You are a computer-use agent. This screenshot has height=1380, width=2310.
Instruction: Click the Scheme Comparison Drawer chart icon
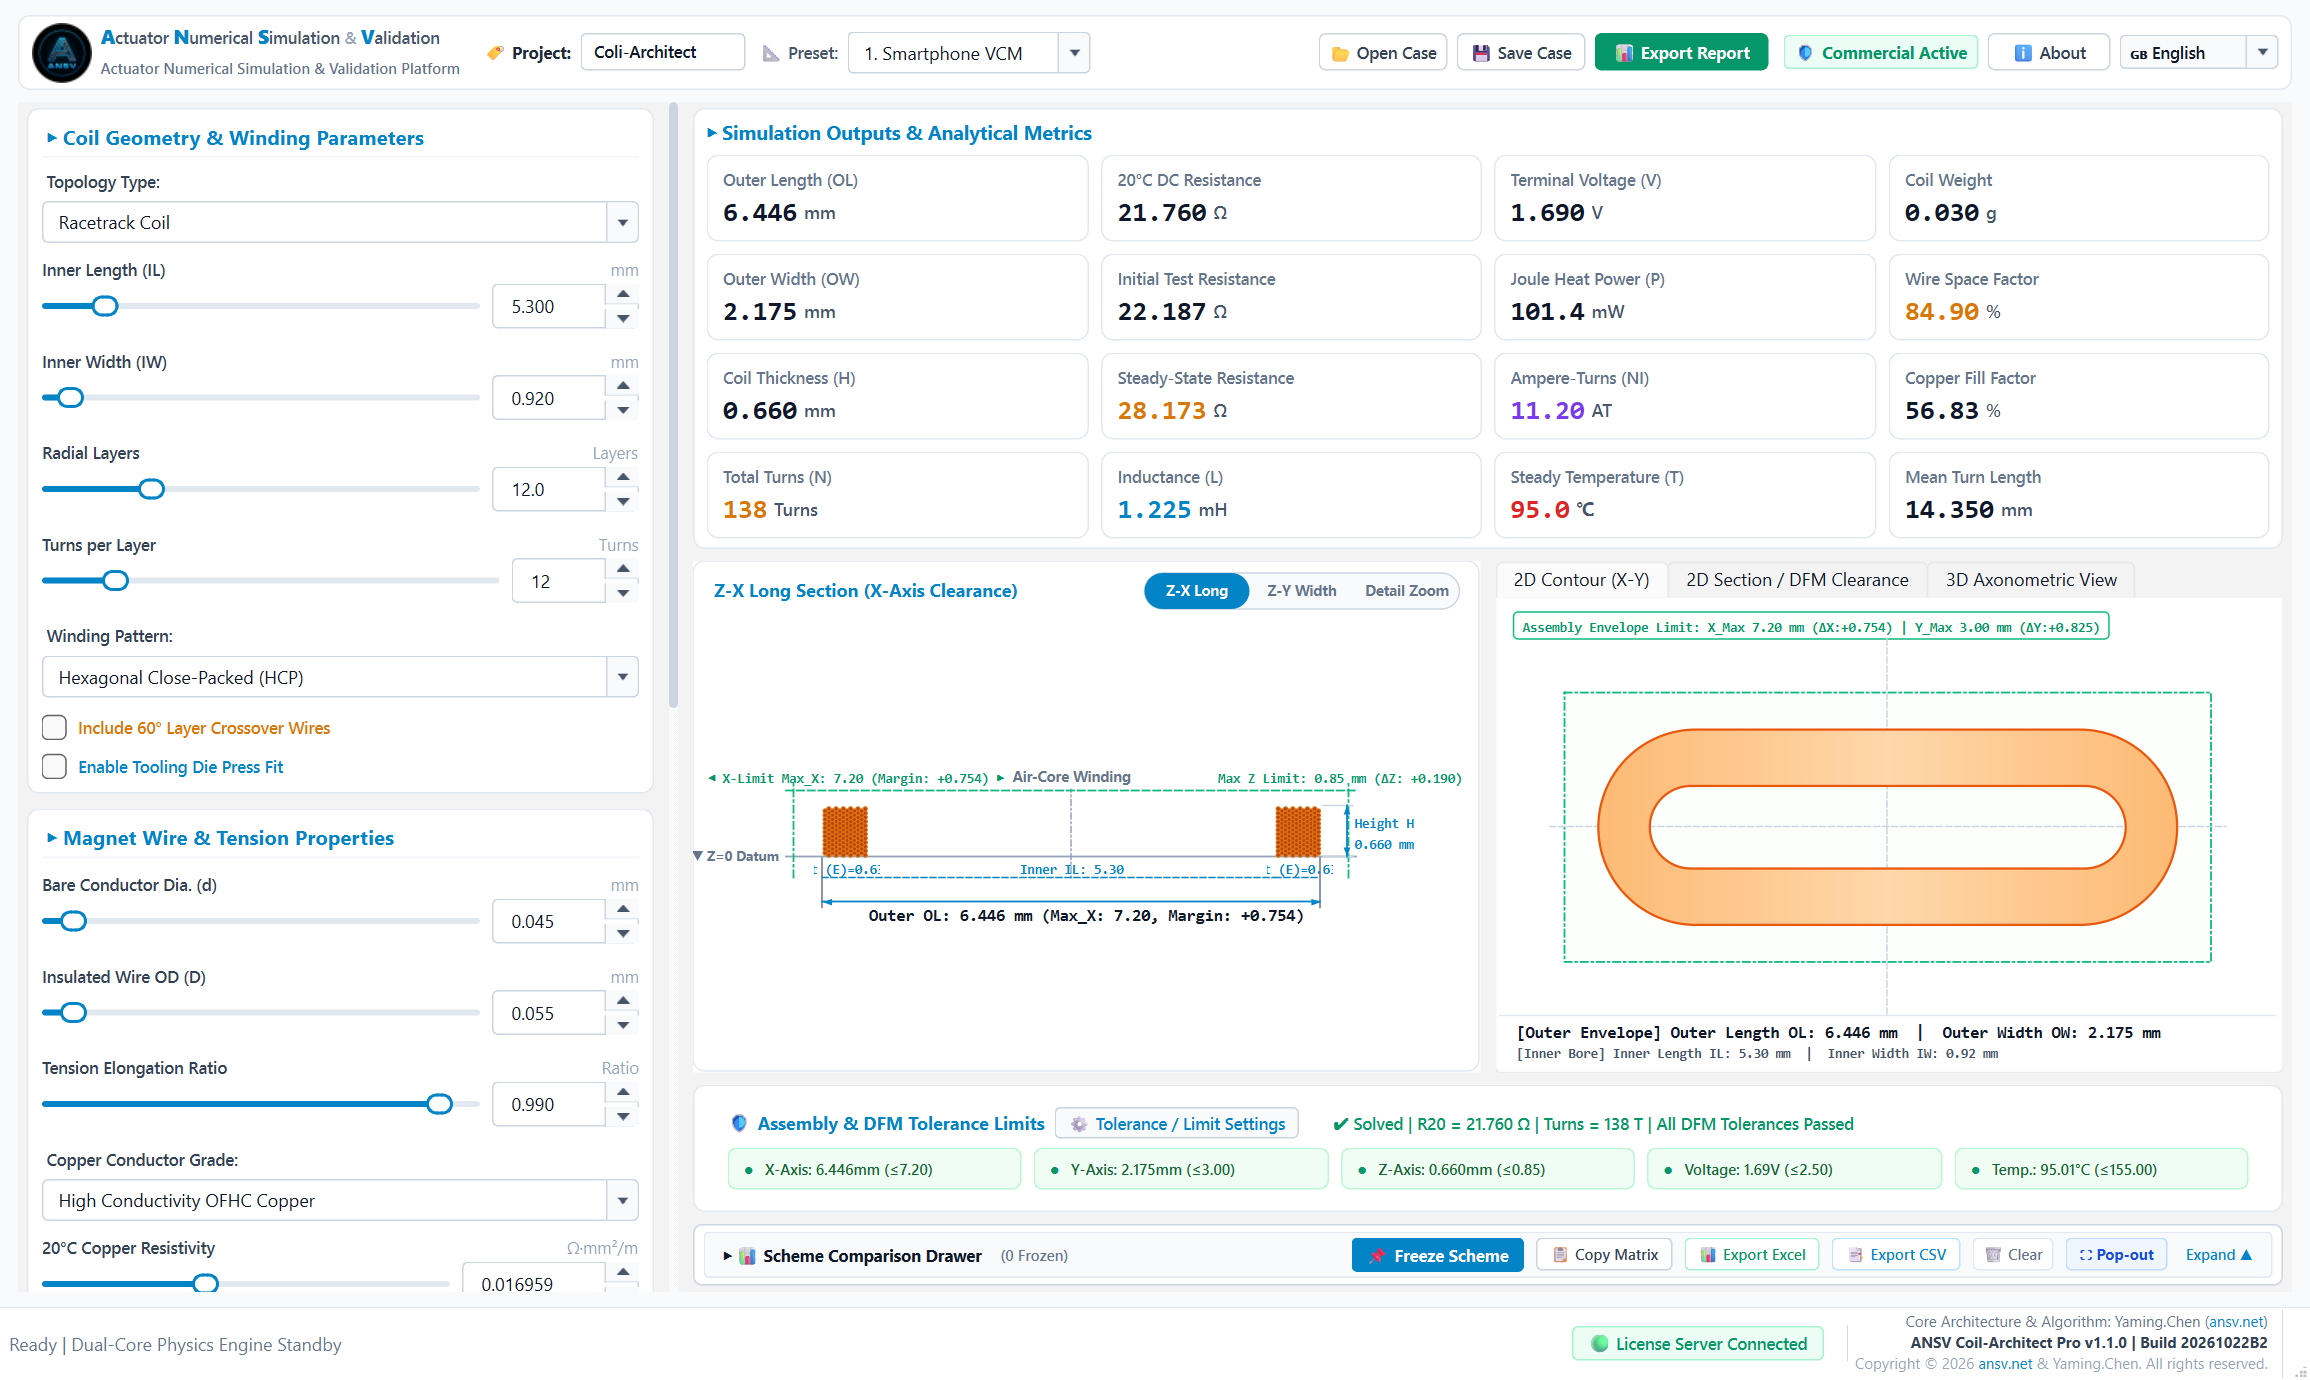(x=747, y=1256)
